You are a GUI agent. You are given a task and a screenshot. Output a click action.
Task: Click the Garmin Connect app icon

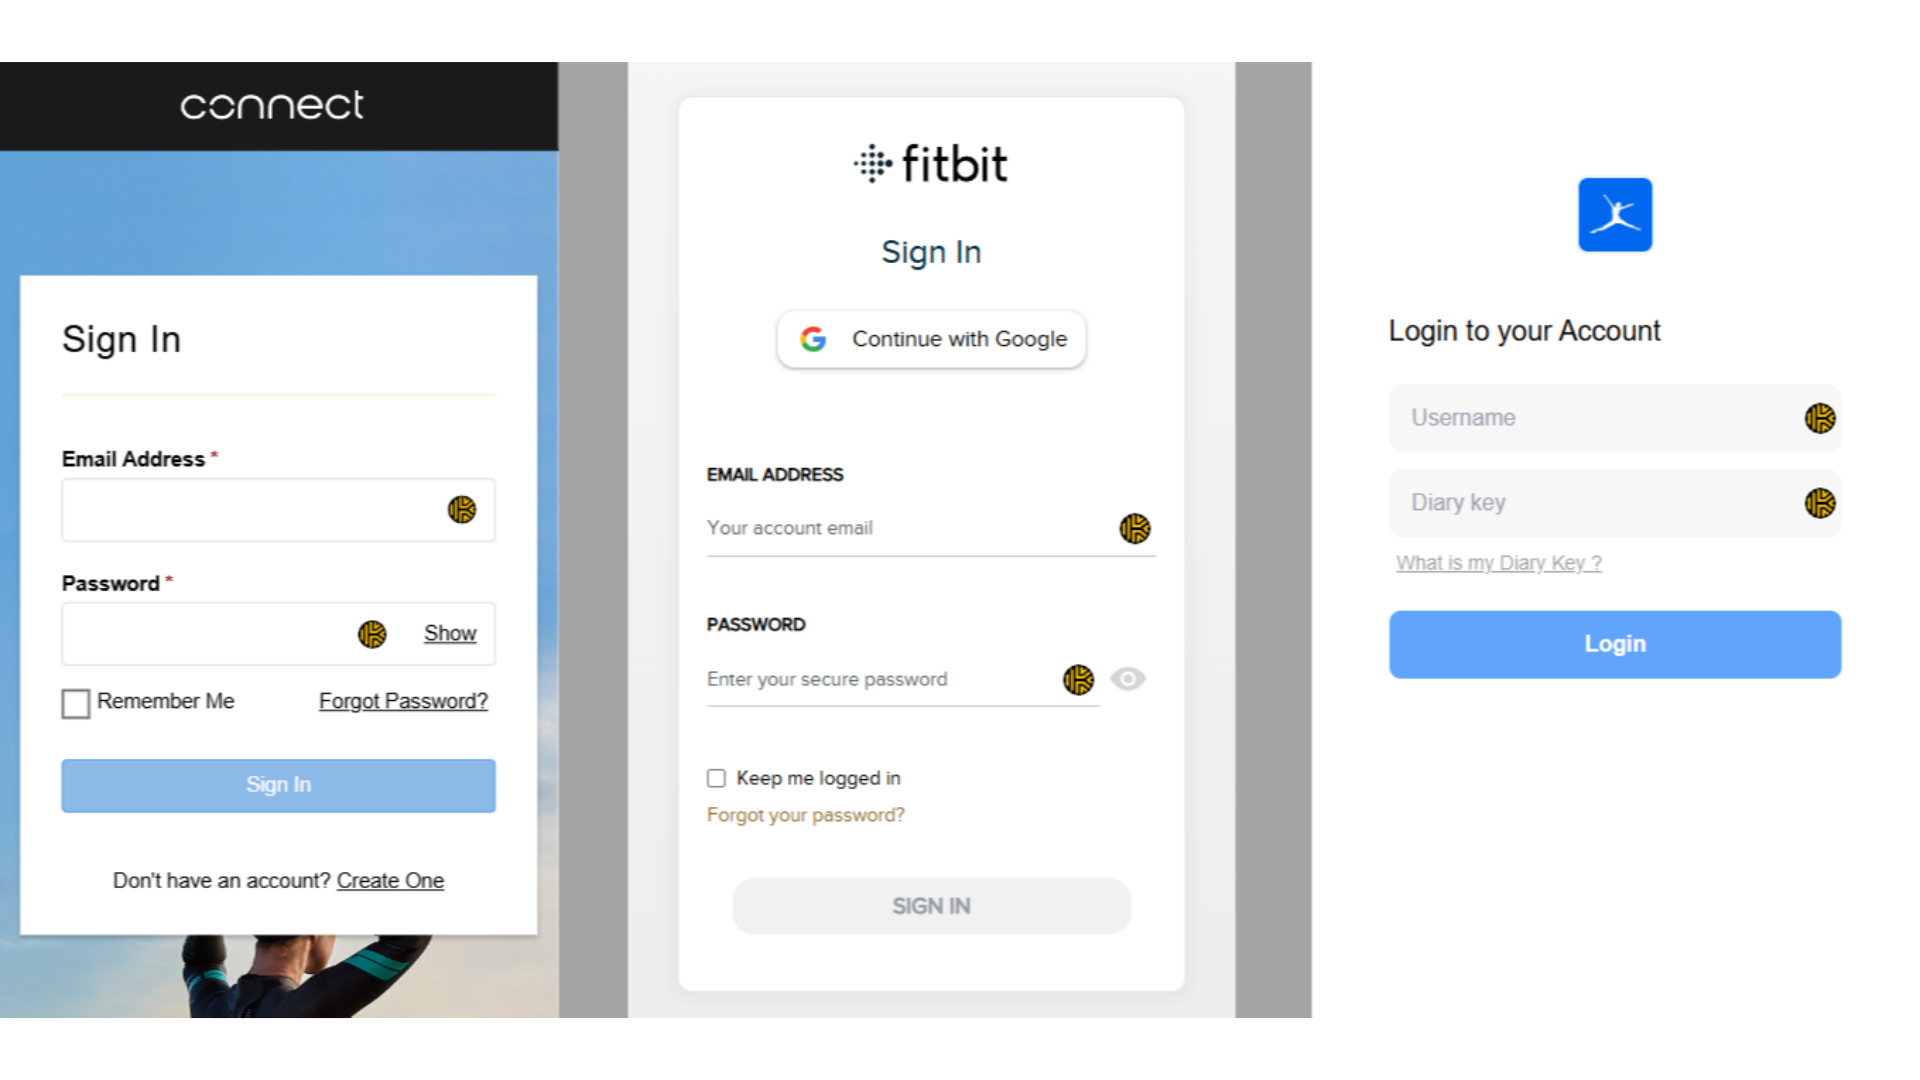coord(273,105)
